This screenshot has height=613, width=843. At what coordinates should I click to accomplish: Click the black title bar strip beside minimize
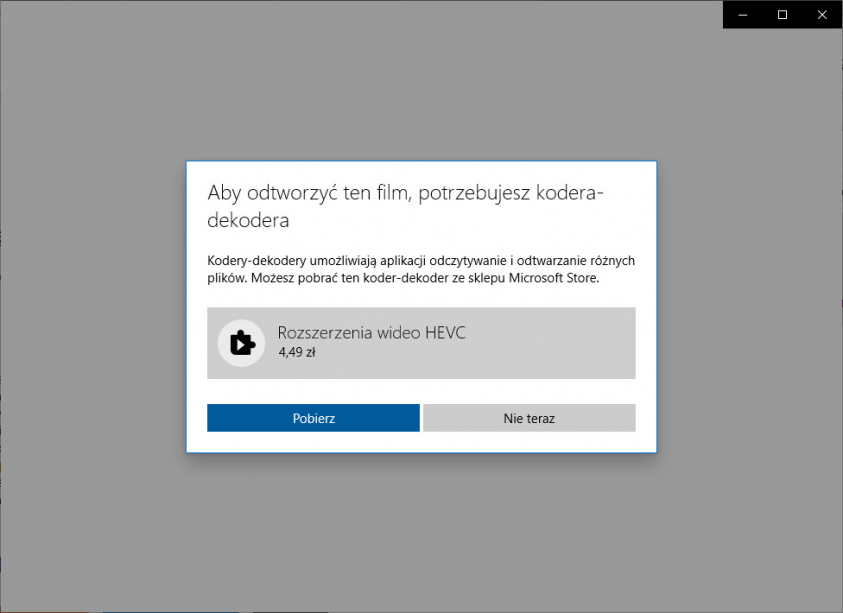click(x=729, y=14)
